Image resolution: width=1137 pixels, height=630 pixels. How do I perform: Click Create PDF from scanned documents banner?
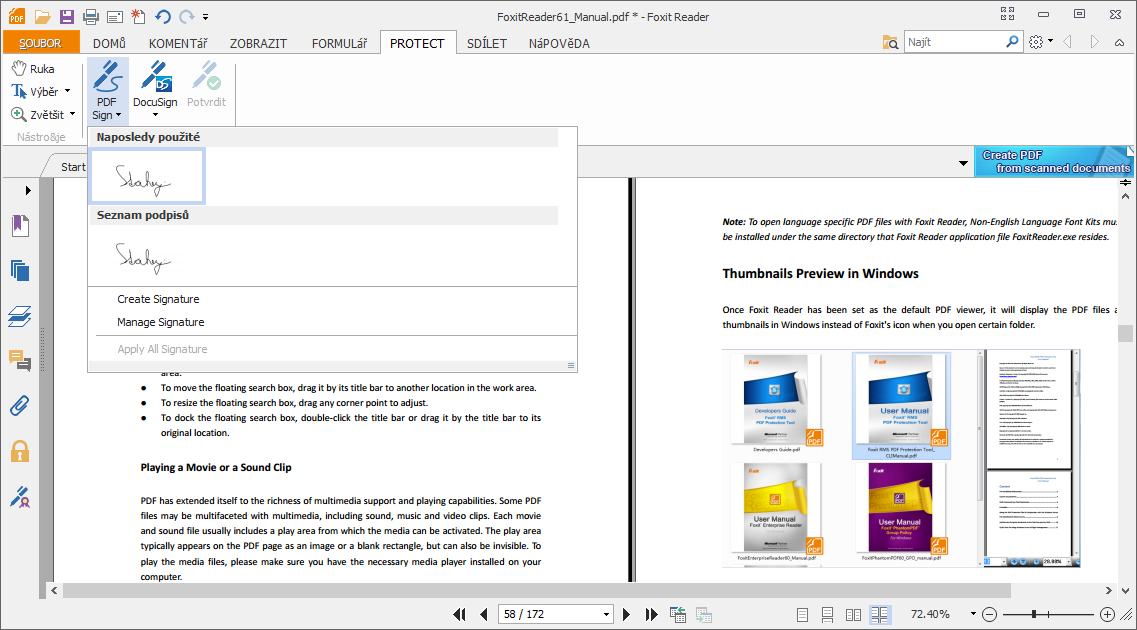coord(1054,161)
